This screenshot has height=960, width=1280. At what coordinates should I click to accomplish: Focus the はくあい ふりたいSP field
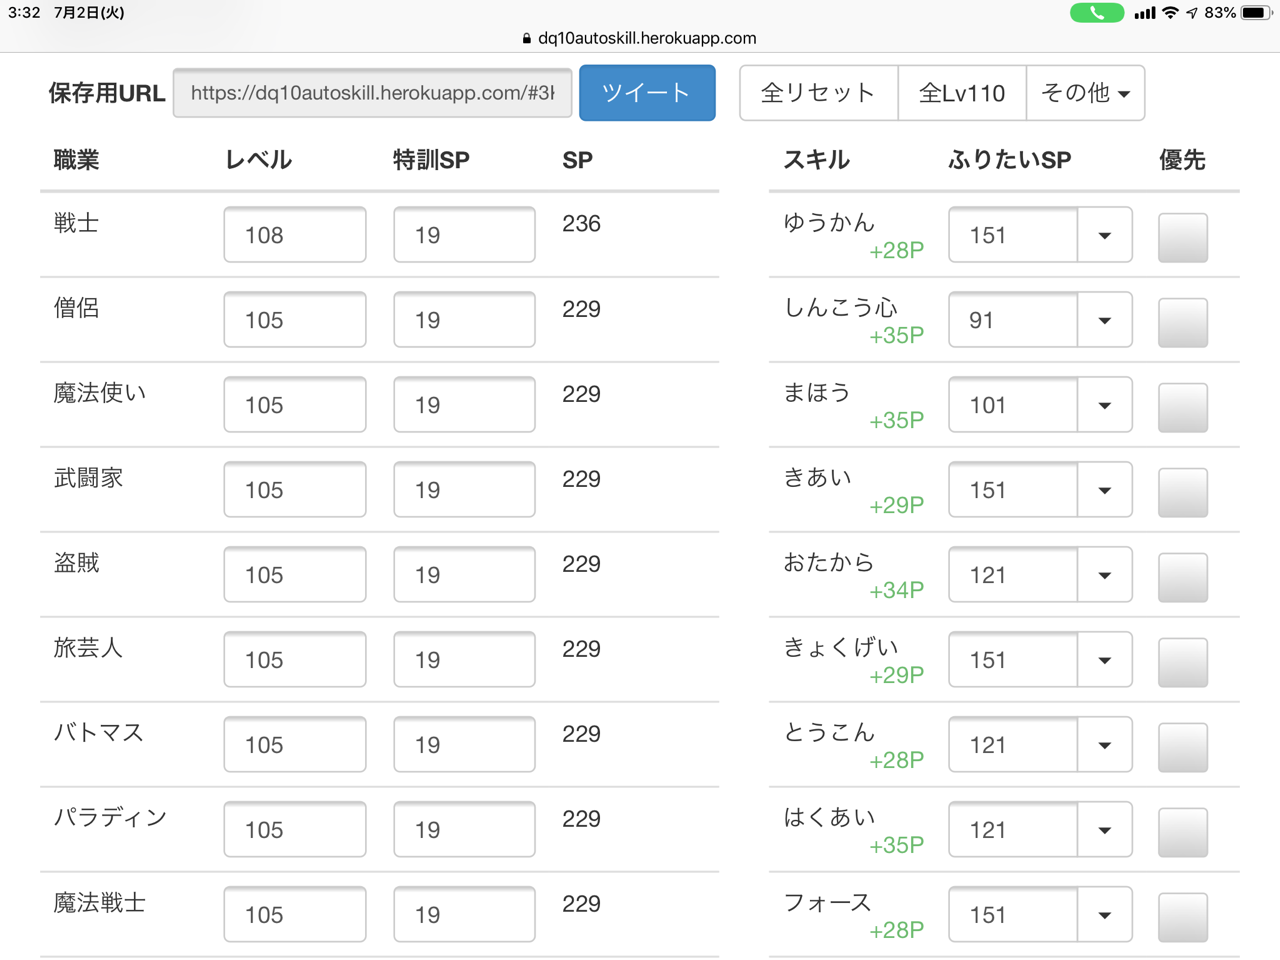click(1013, 830)
